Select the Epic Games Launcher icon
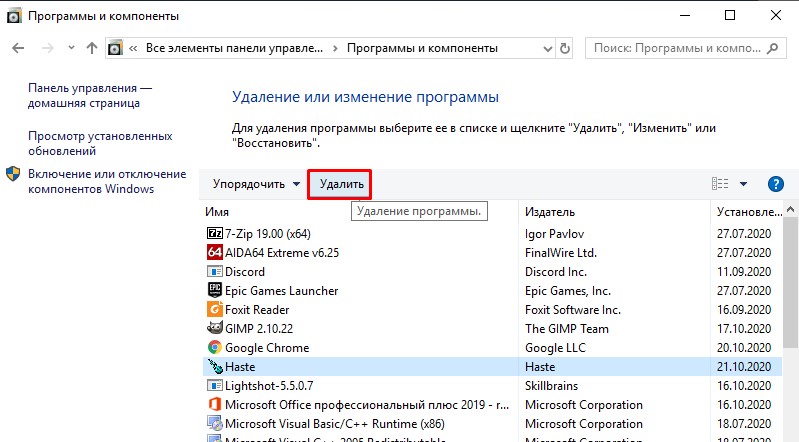799x442 pixels. (x=214, y=290)
